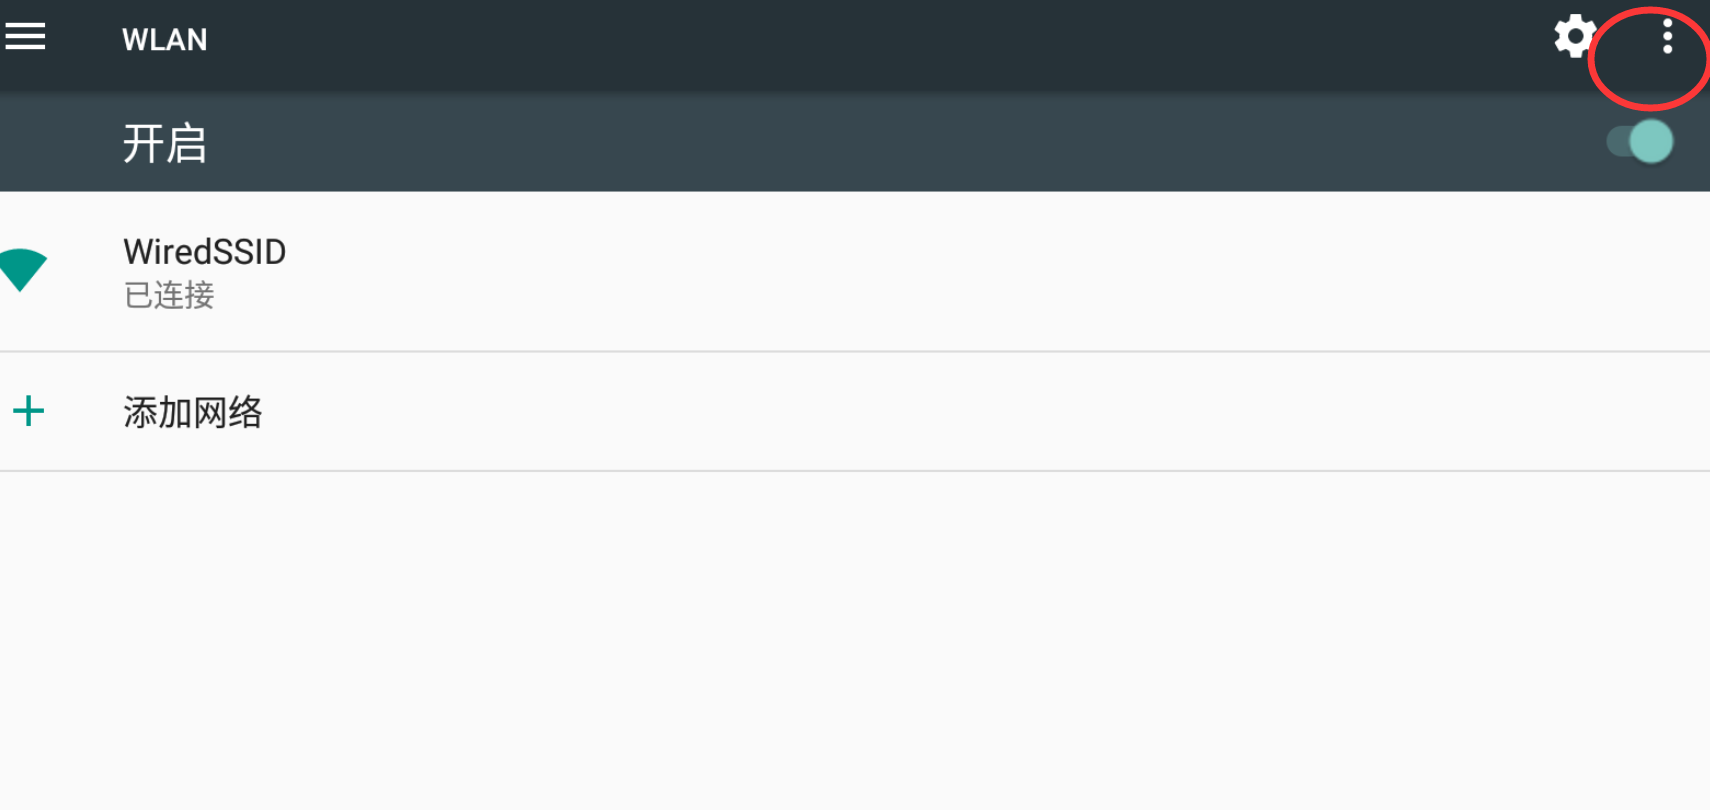Click blank space in WiredSSID row
This screenshot has width=1710, height=810.
pyautogui.click(x=900, y=272)
